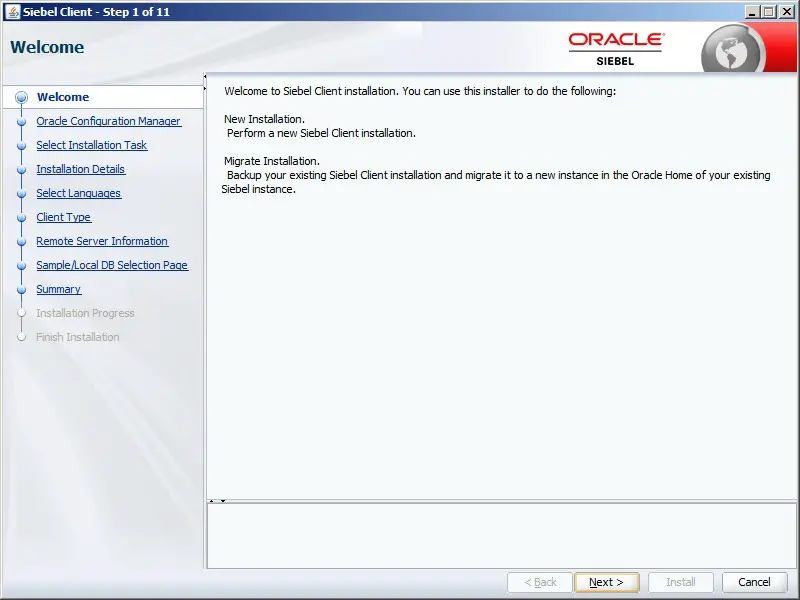Click bullet beside Oracle Configuration Manager
Screen dimensions: 800x600
[x=21, y=121]
